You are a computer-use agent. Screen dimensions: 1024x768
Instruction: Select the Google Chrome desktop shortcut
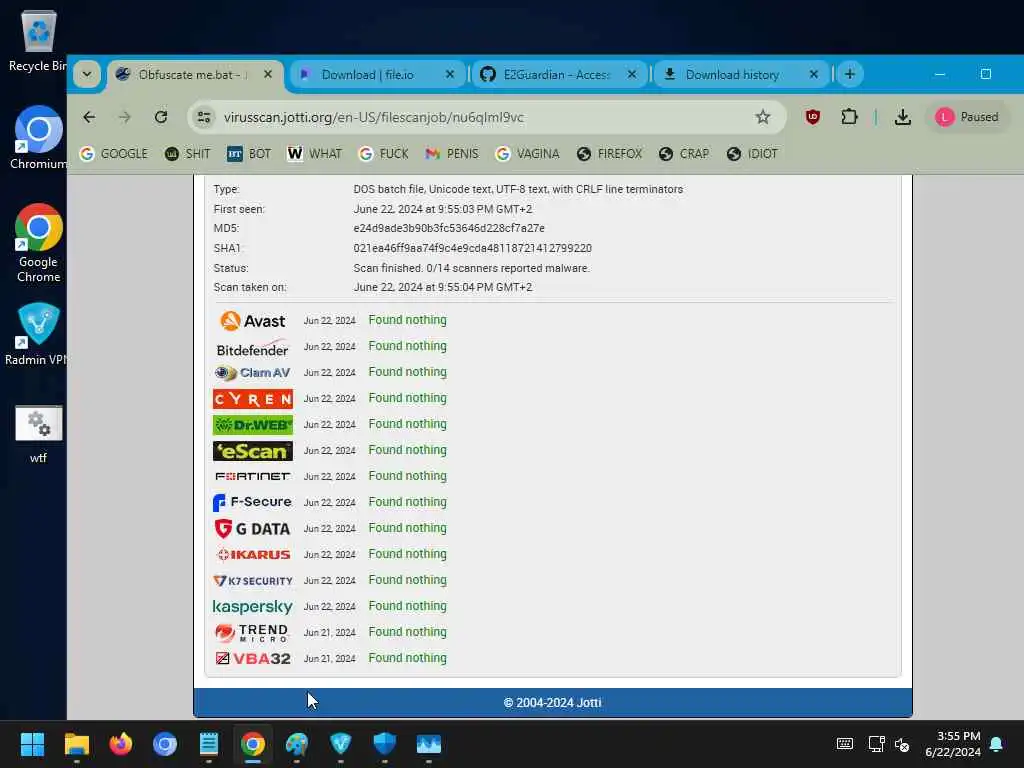[39, 243]
